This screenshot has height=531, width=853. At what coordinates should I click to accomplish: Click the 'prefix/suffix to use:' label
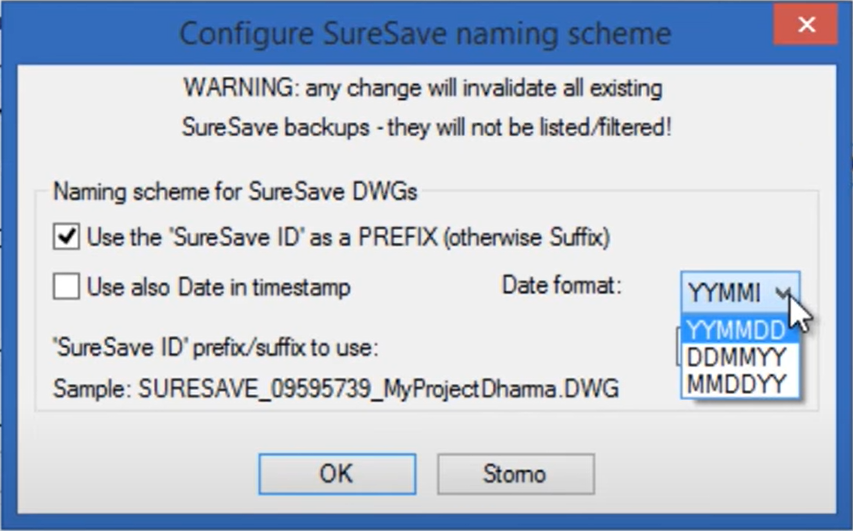point(215,349)
